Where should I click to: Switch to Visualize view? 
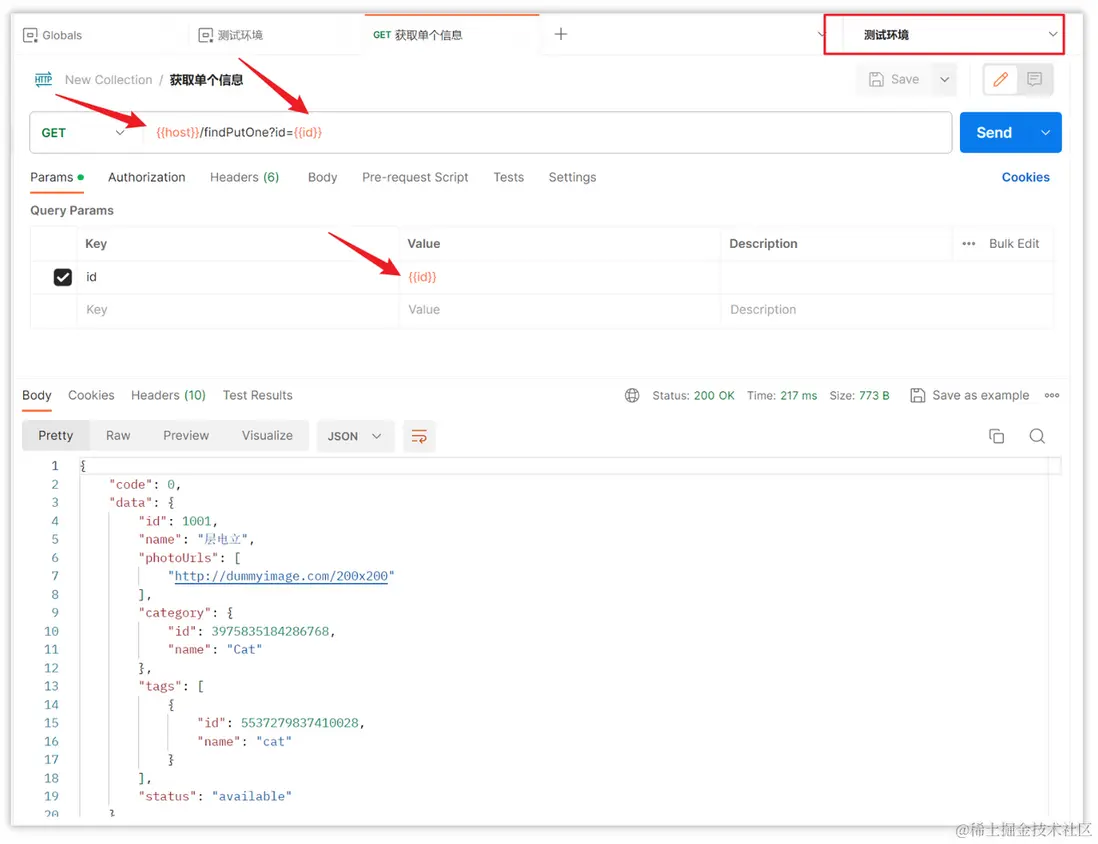(x=267, y=436)
